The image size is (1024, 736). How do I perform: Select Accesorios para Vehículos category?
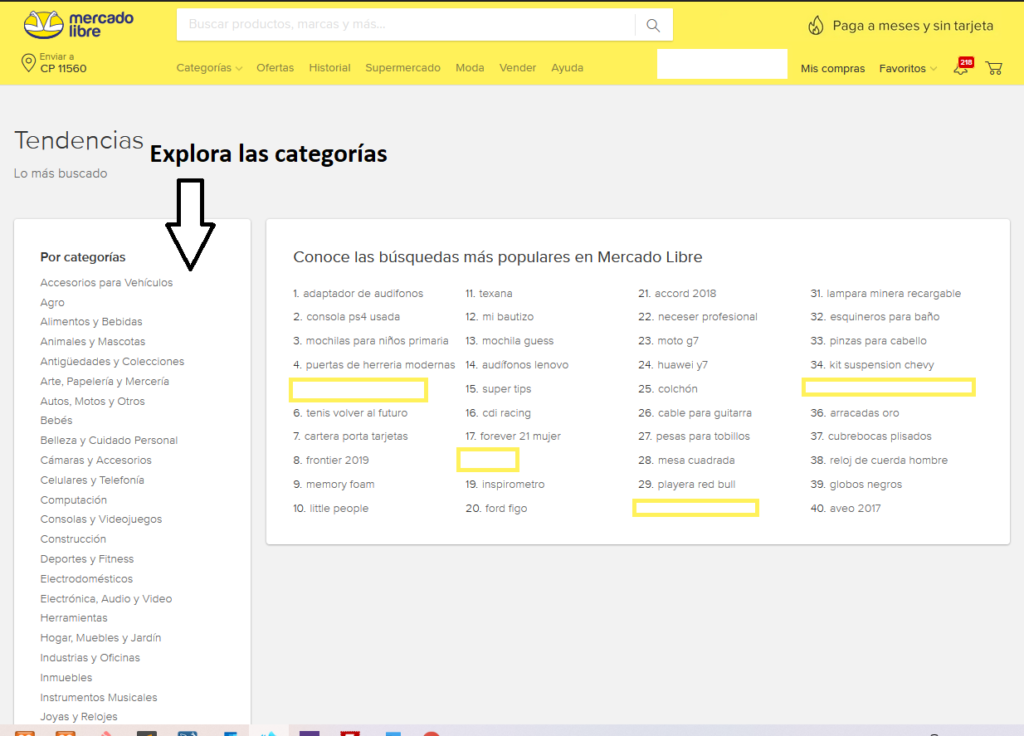106,283
